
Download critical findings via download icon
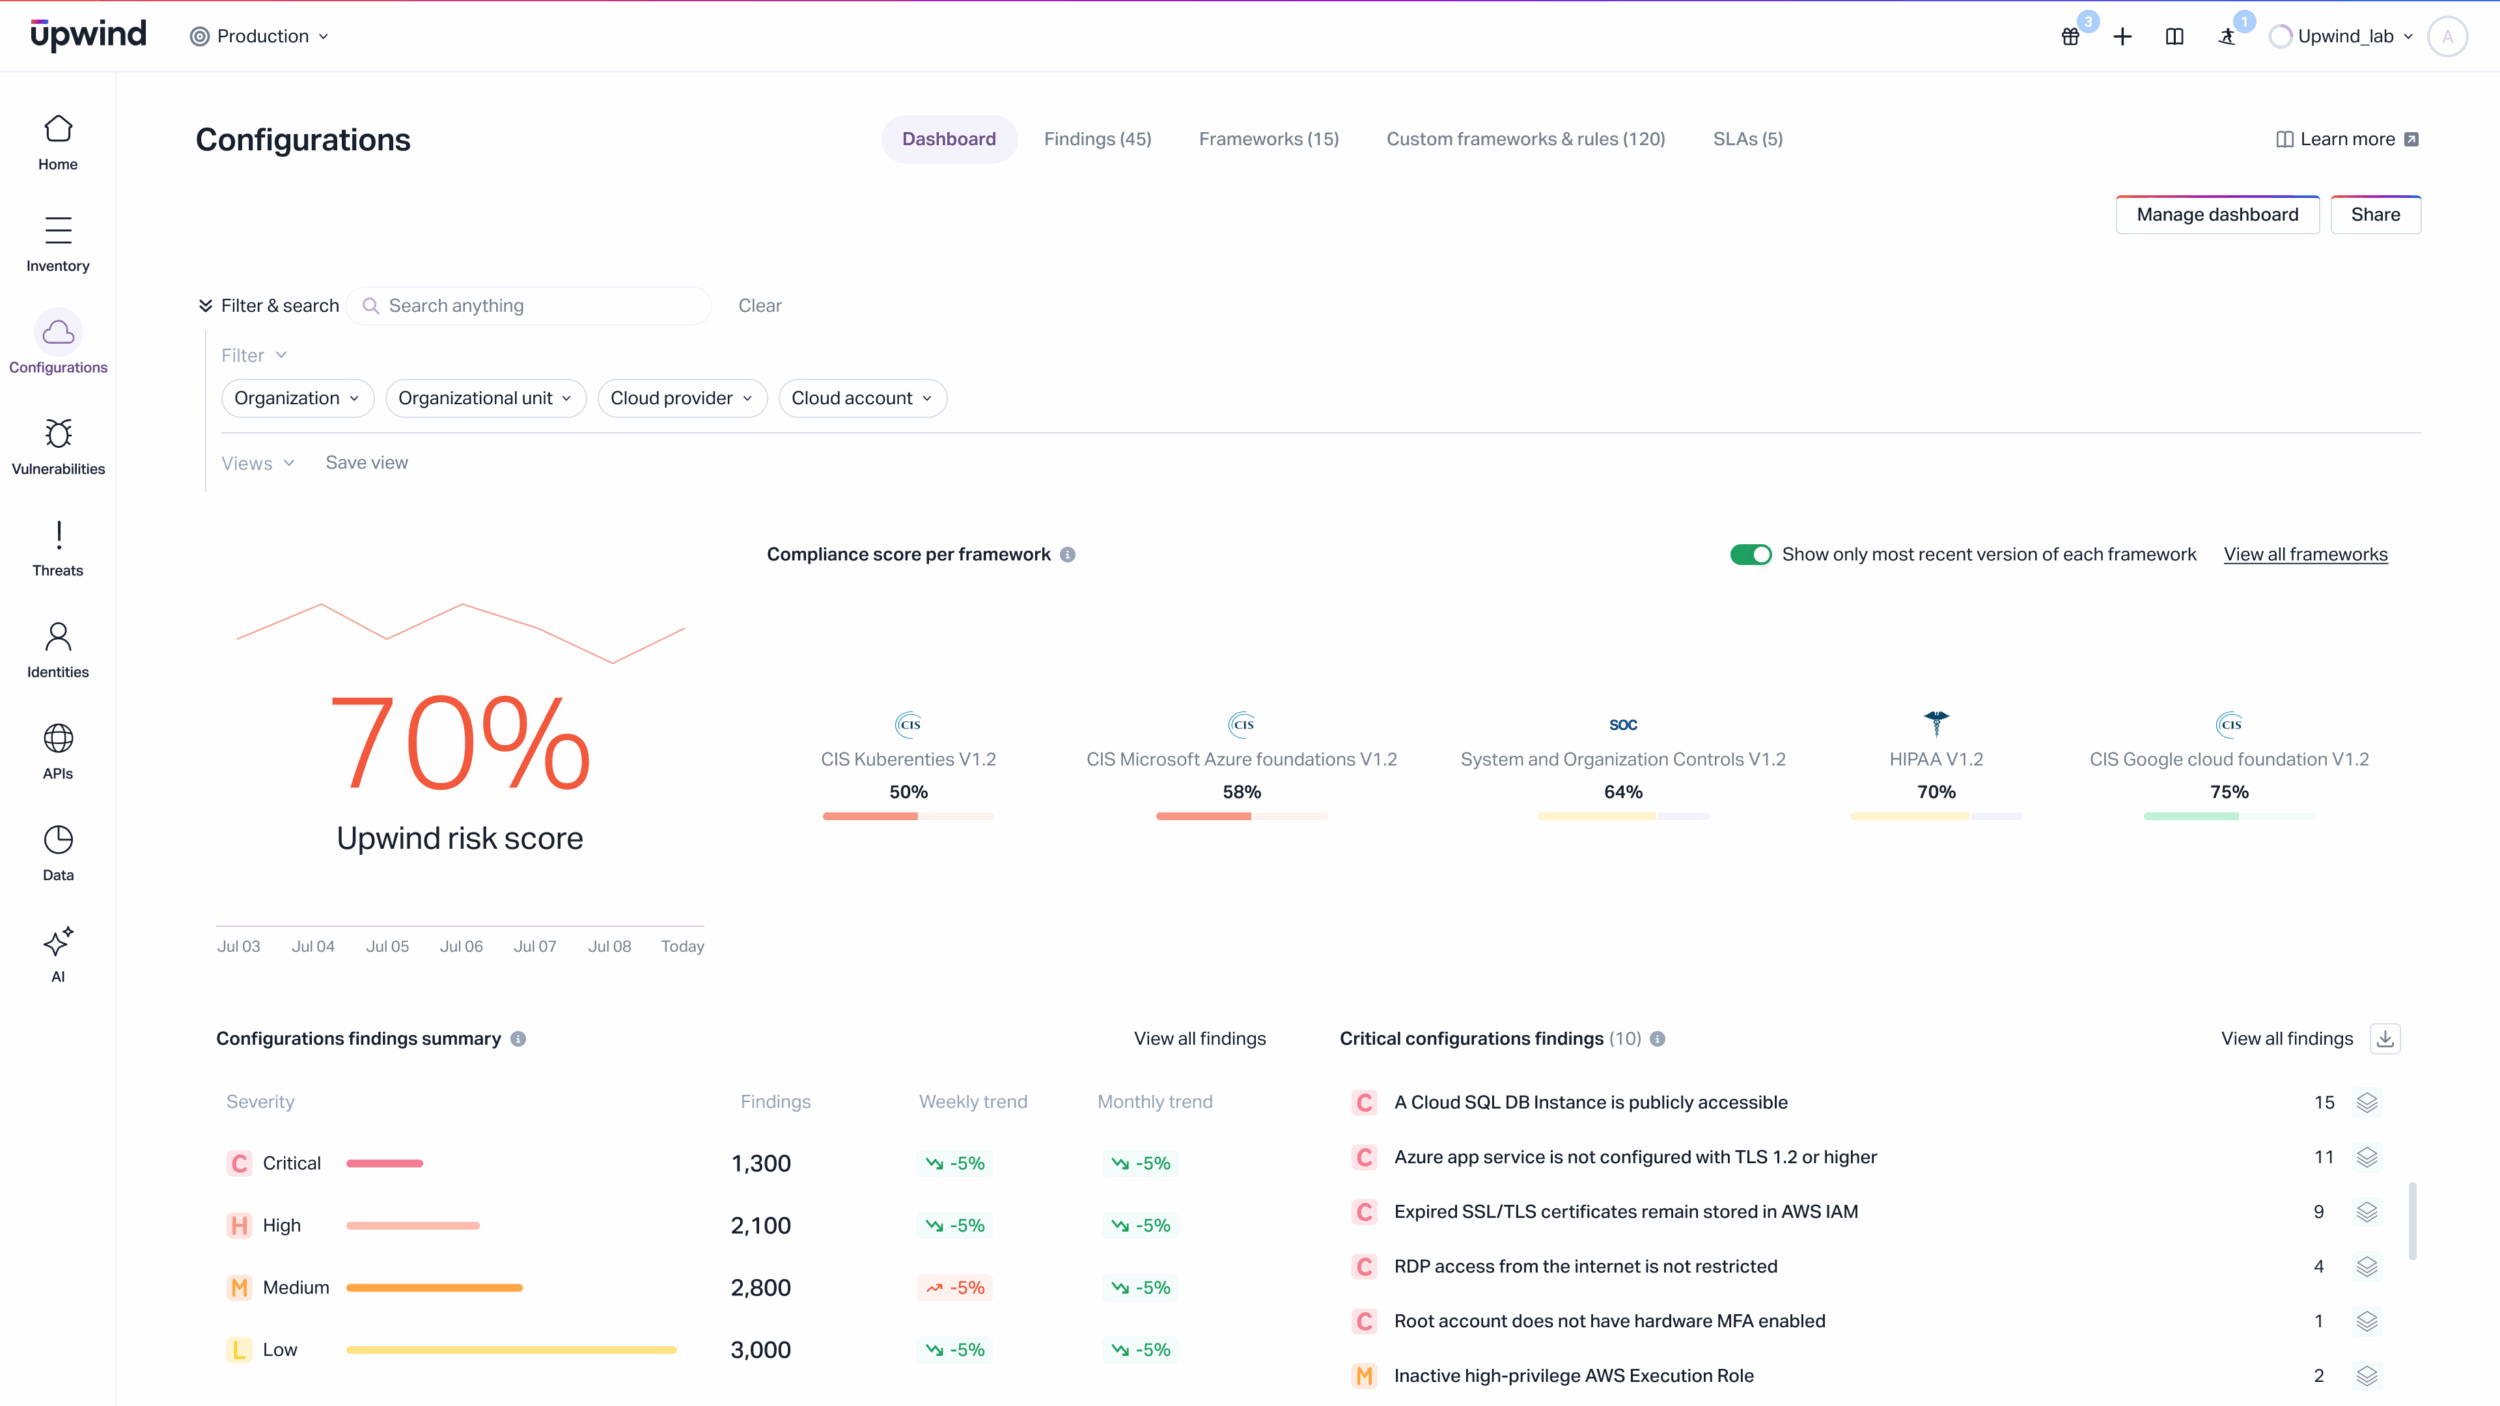point(2385,1039)
